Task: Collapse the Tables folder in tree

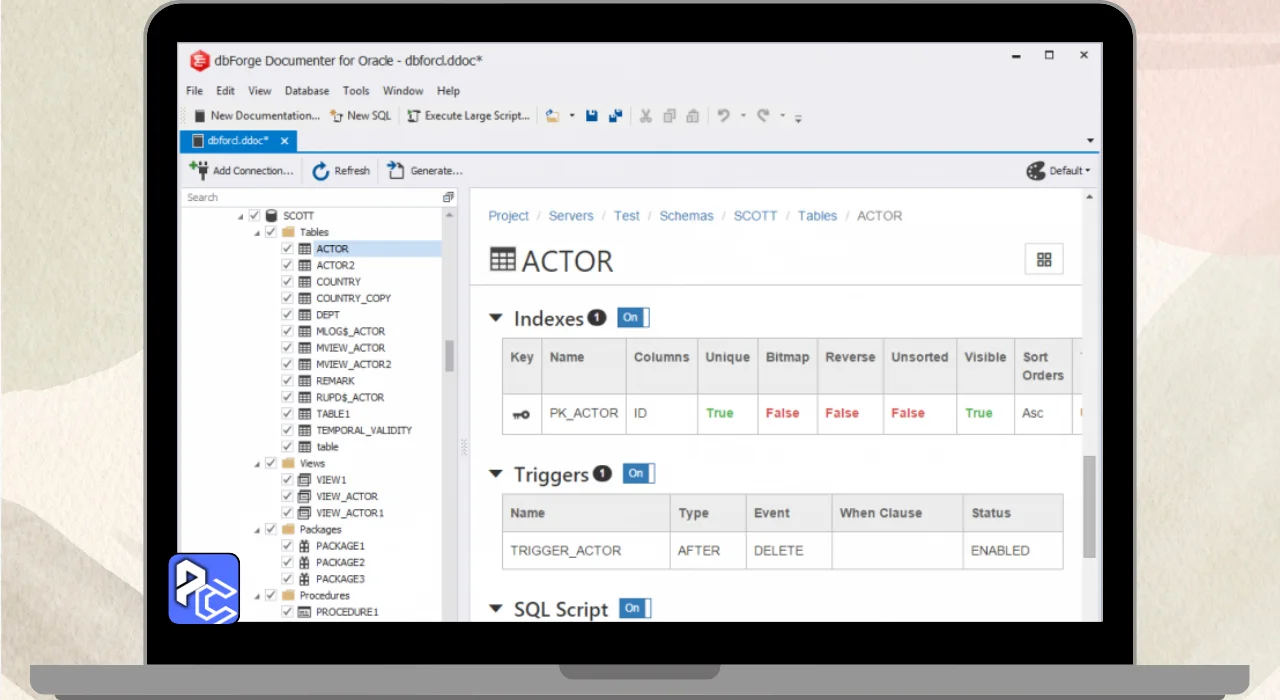Action: pyautogui.click(x=257, y=232)
